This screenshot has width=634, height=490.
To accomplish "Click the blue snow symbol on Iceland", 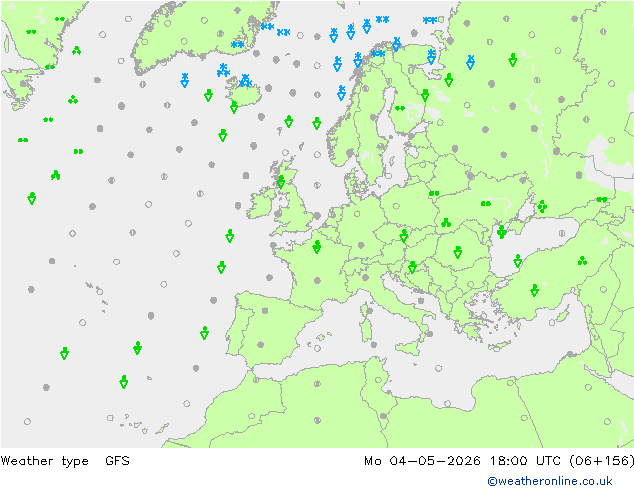I will pos(245,80).
